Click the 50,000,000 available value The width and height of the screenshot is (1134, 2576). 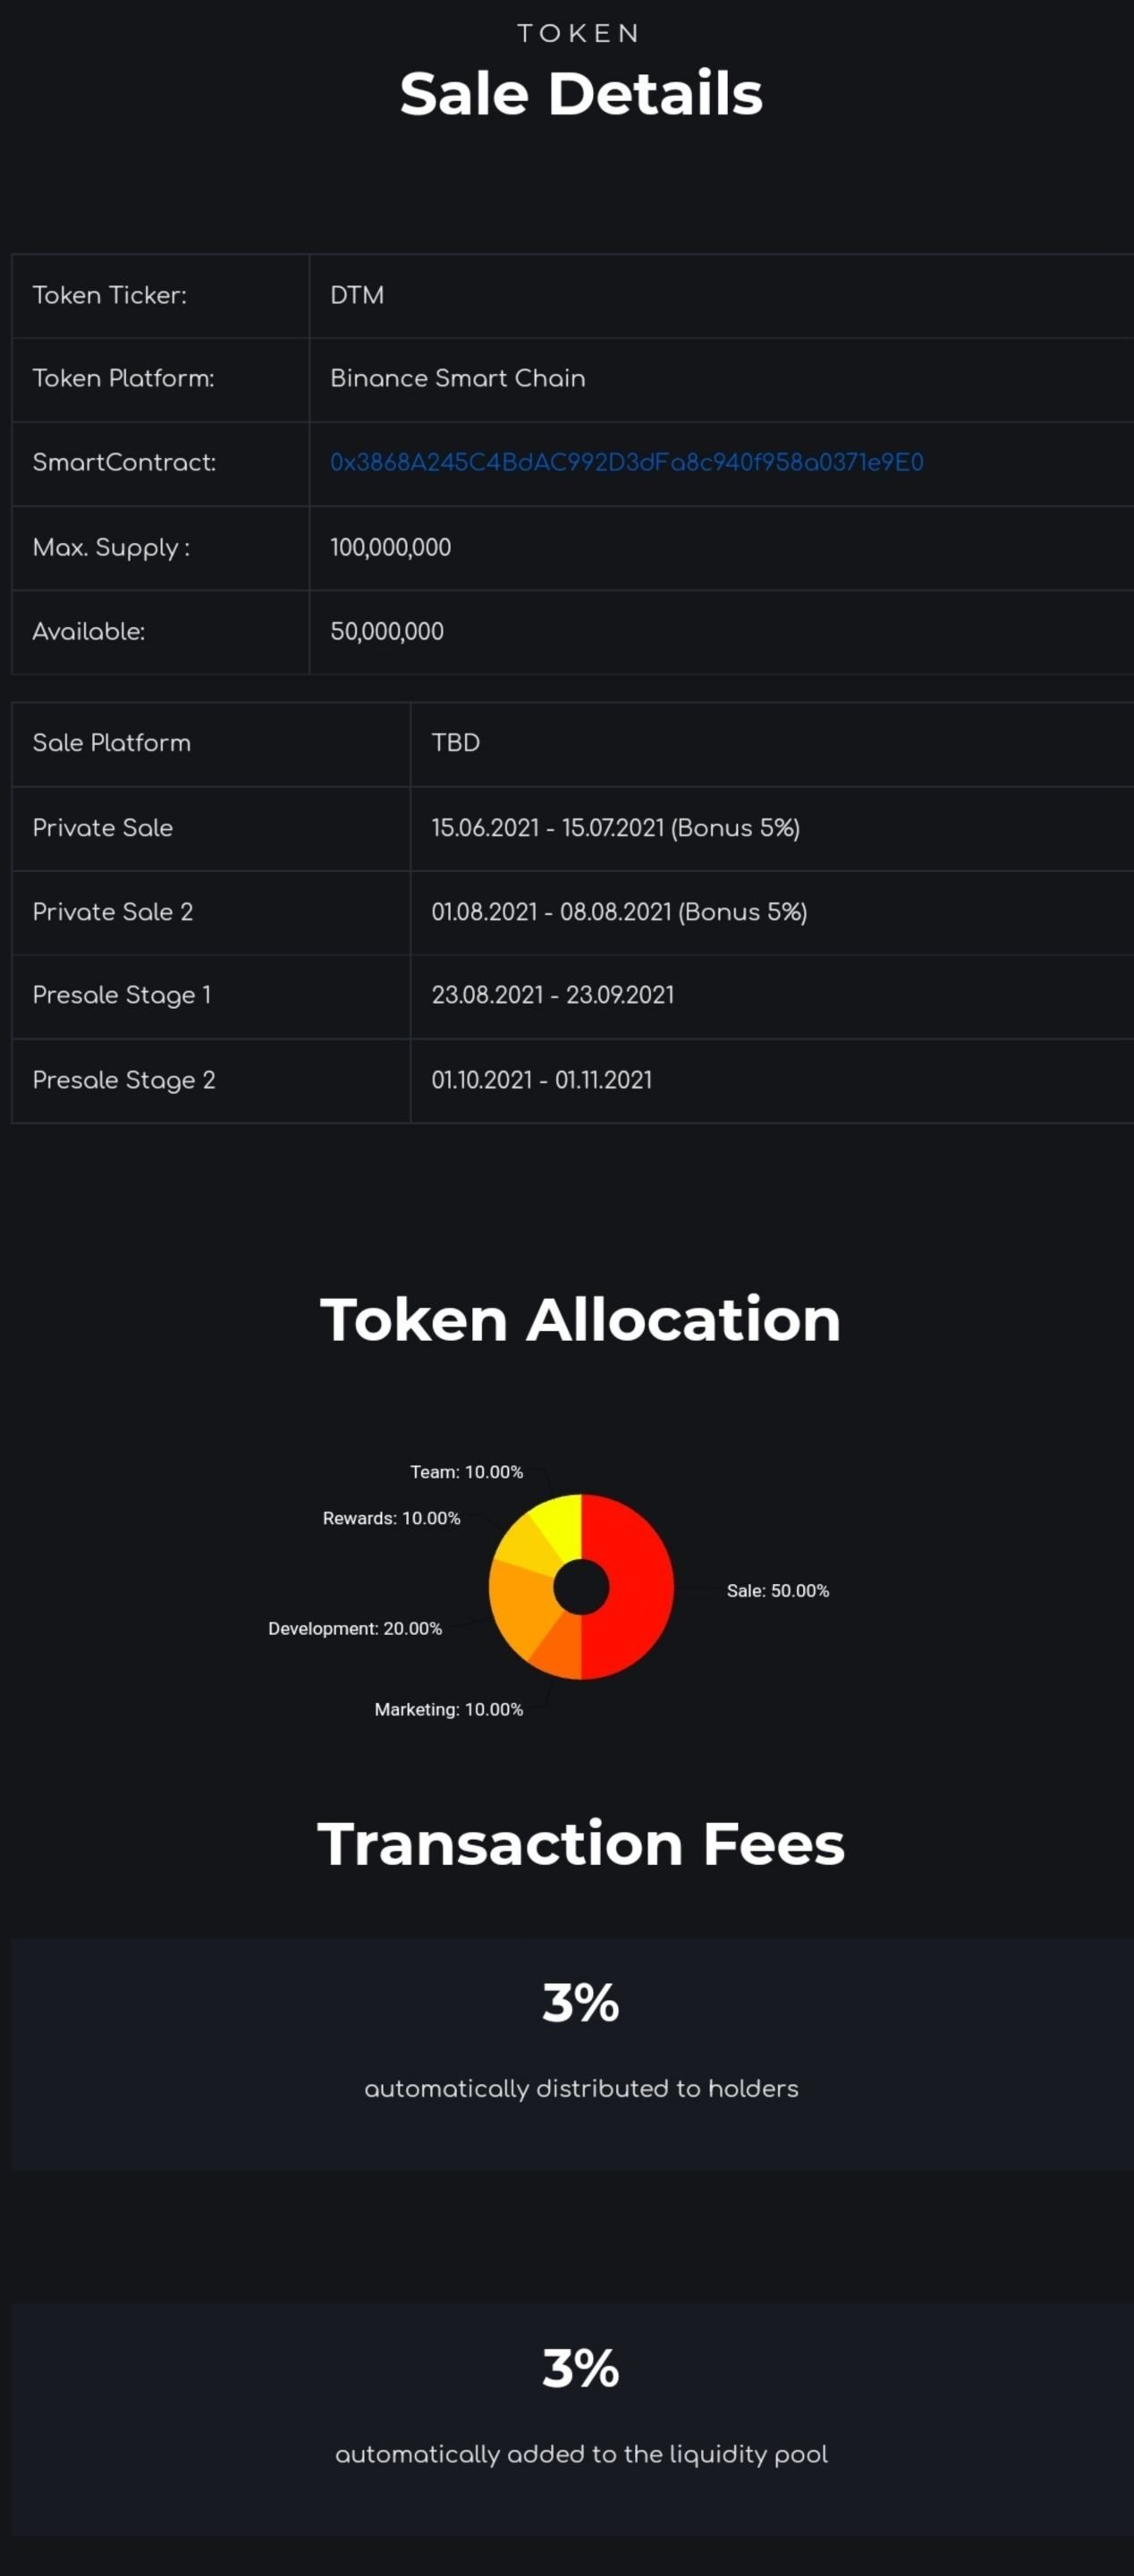(x=387, y=631)
